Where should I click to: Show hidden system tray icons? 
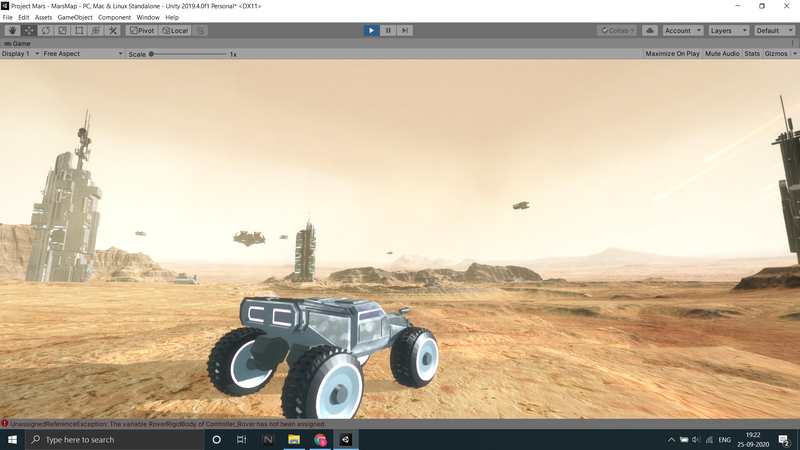(x=671, y=440)
